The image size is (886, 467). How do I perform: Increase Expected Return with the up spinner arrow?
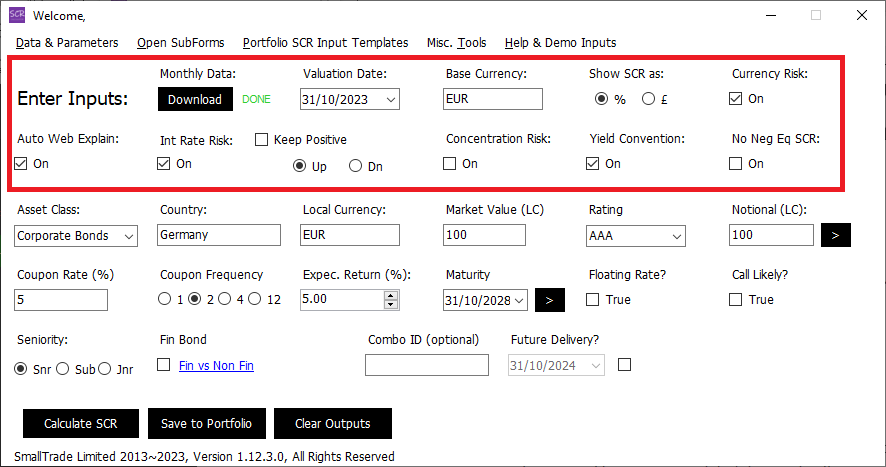coord(390,294)
